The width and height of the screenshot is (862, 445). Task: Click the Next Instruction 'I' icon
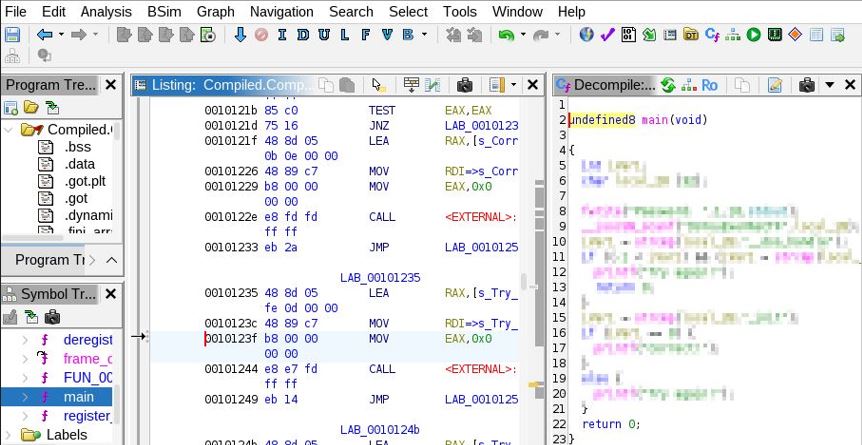pos(282,35)
